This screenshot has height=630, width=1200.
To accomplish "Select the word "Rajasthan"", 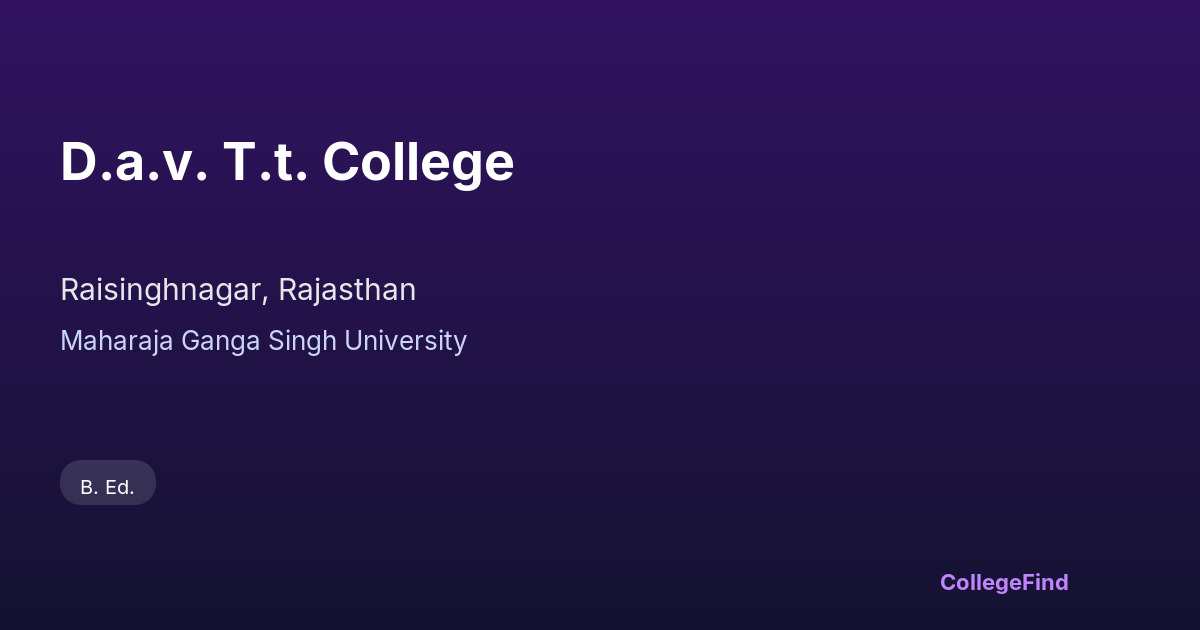I will pyautogui.click(x=347, y=290).
